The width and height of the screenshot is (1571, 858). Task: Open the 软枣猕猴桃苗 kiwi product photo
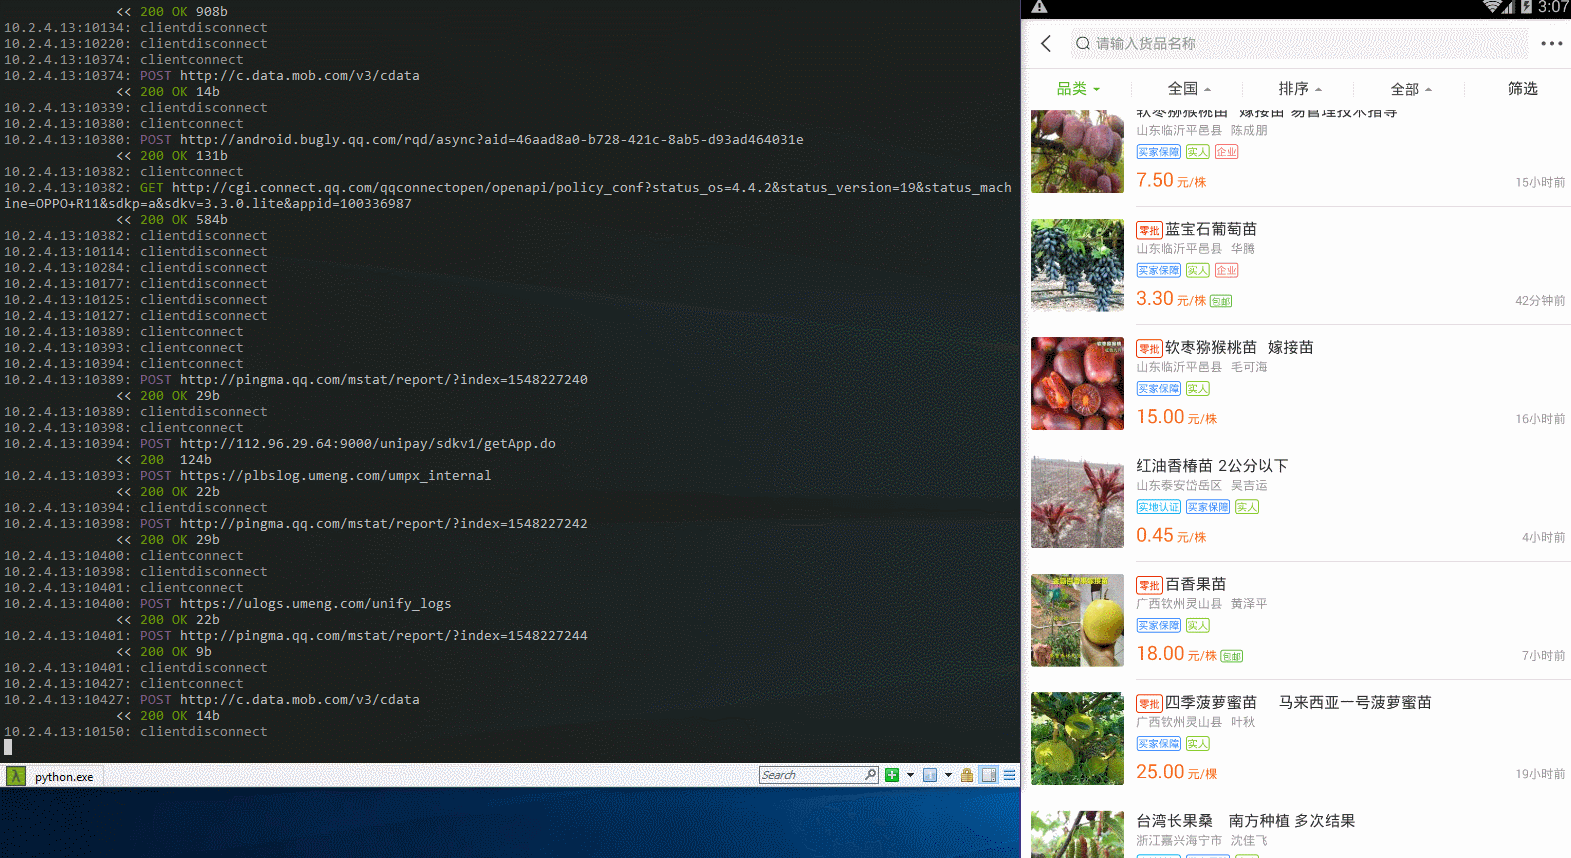click(x=1077, y=383)
